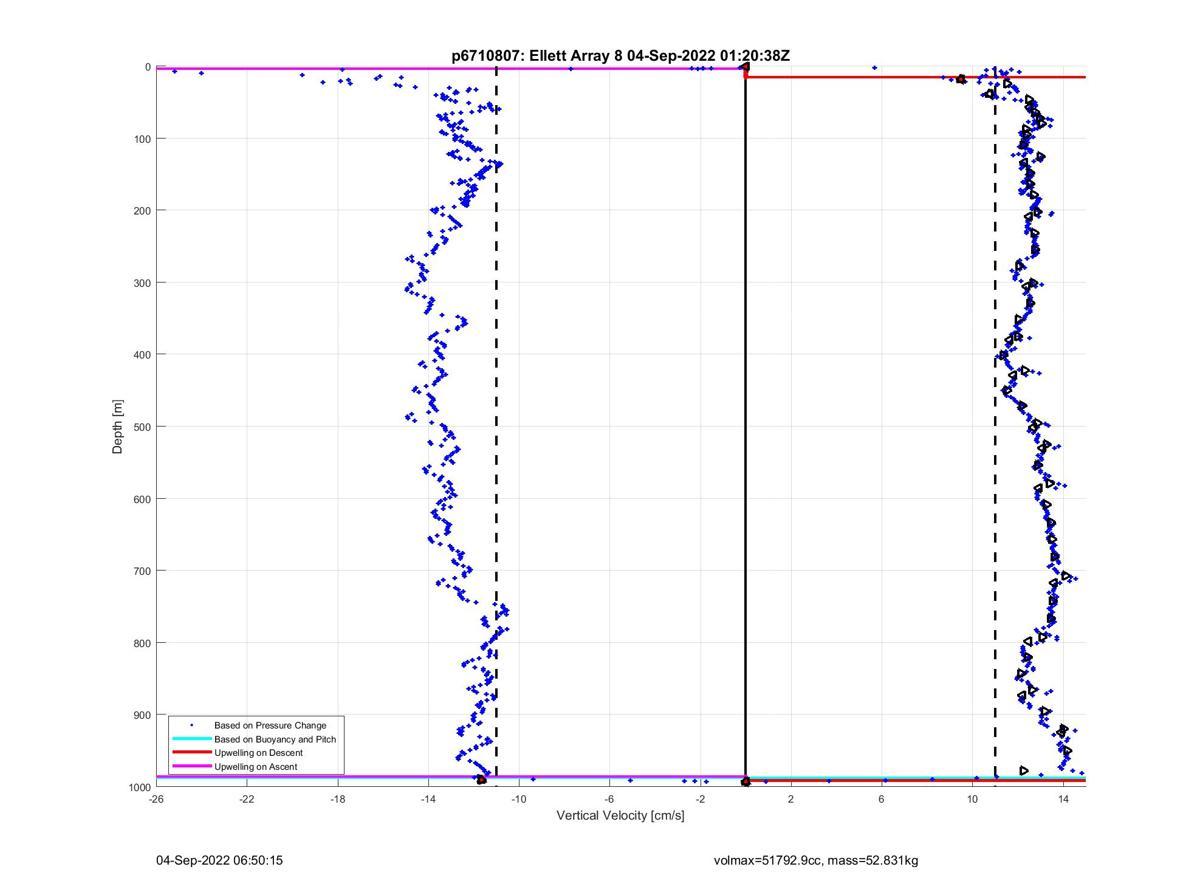Click the x-axis tick label 10

[973, 799]
